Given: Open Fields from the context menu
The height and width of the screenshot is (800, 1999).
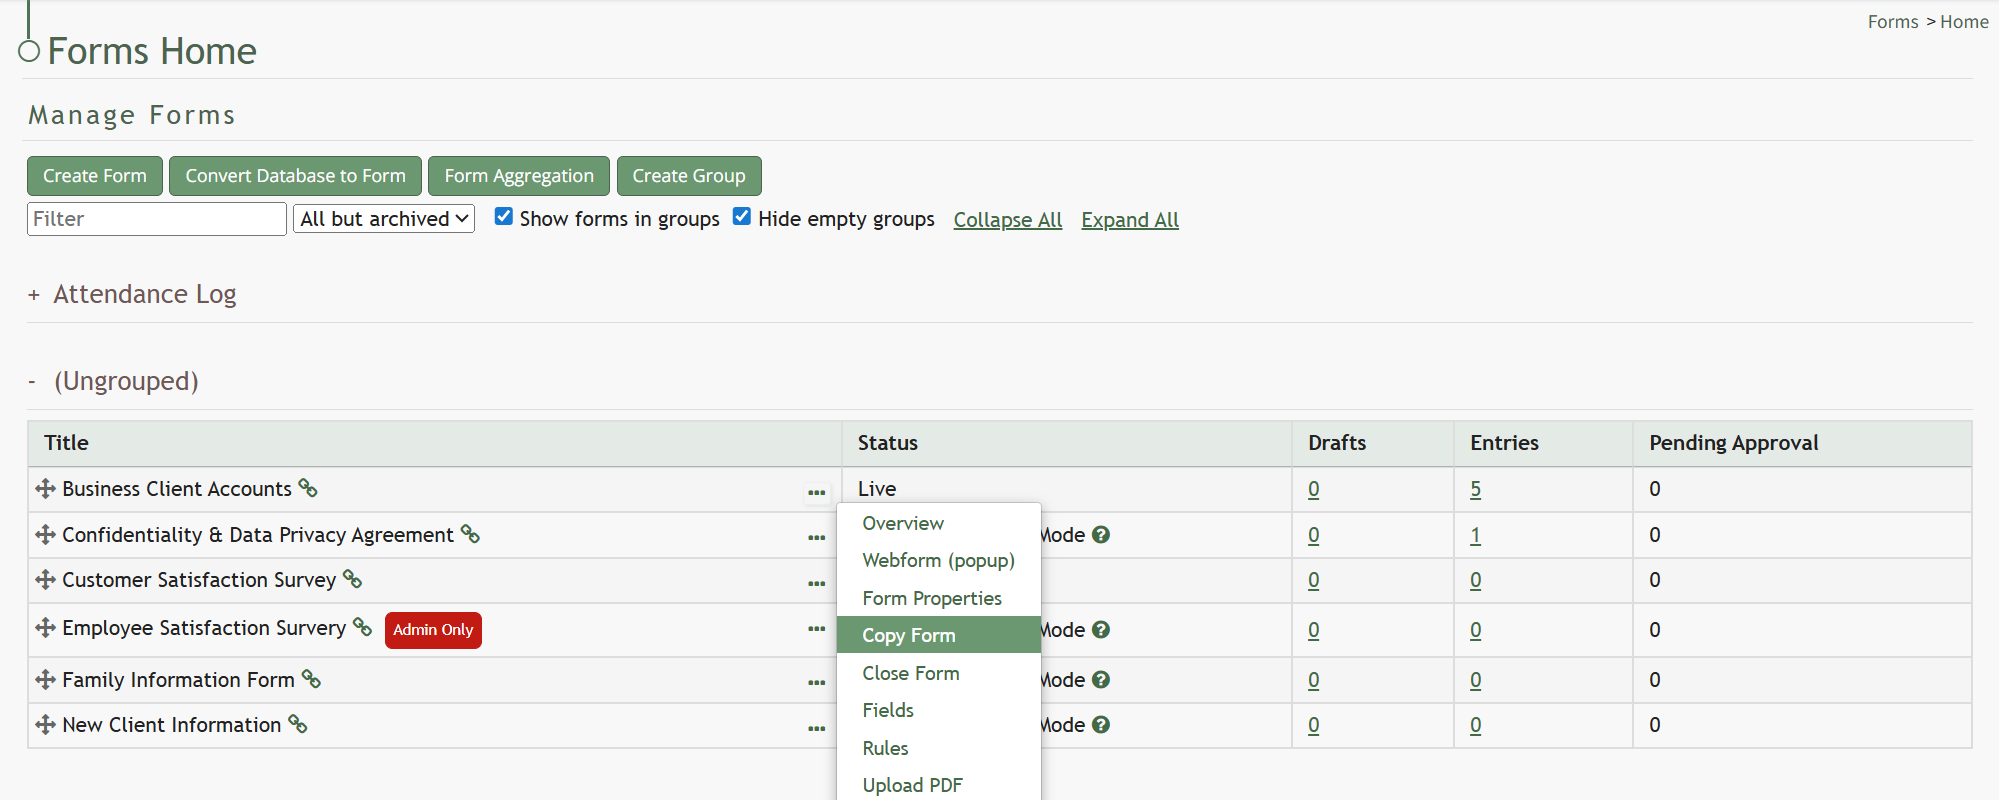Looking at the screenshot, I should pyautogui.click(x=939, y=710).
